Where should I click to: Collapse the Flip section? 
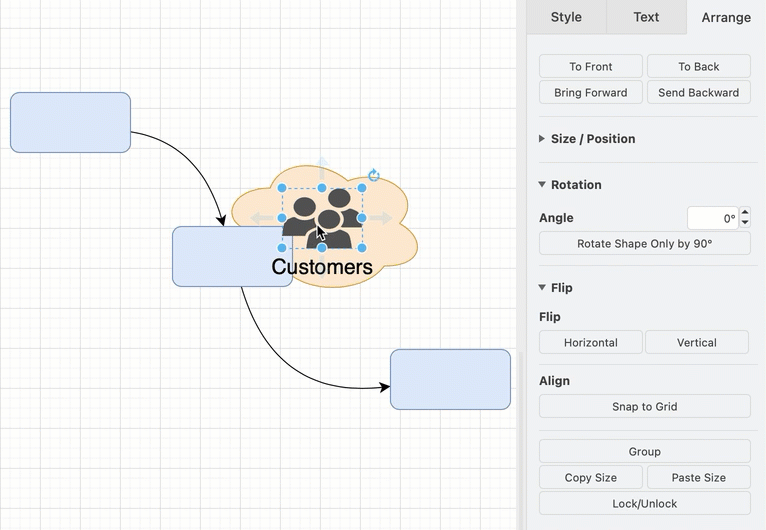pyautogui.click(x=555, y=288)
